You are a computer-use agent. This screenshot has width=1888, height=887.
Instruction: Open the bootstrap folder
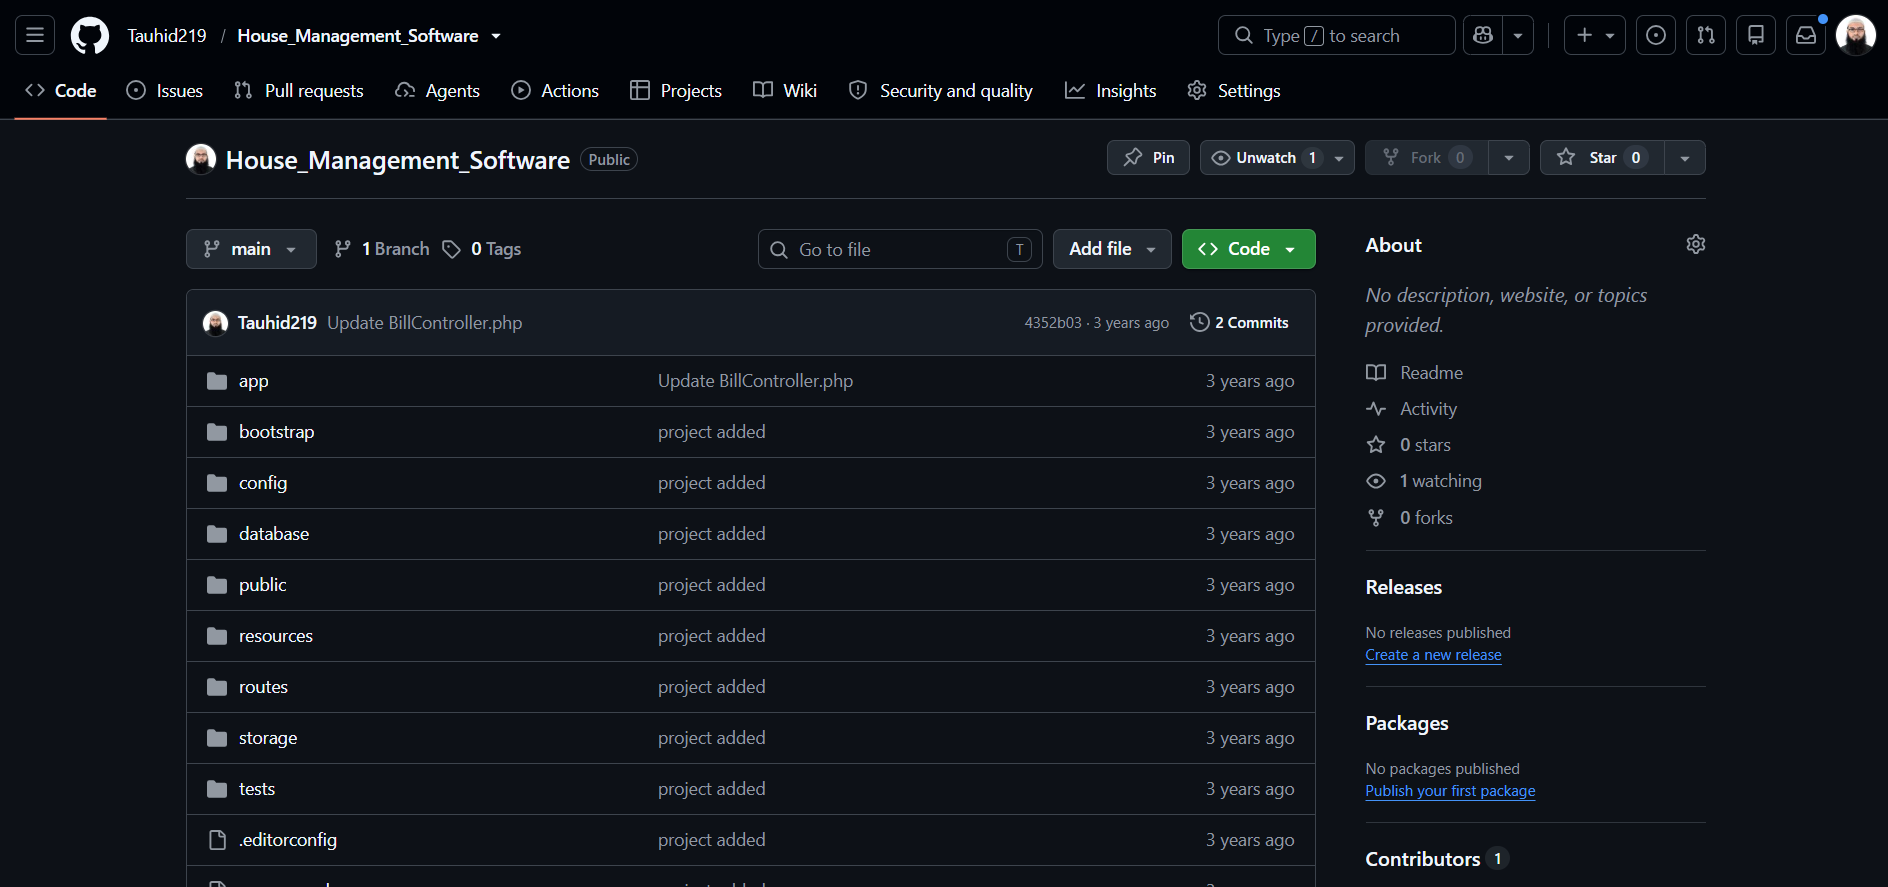click(276, 432)
